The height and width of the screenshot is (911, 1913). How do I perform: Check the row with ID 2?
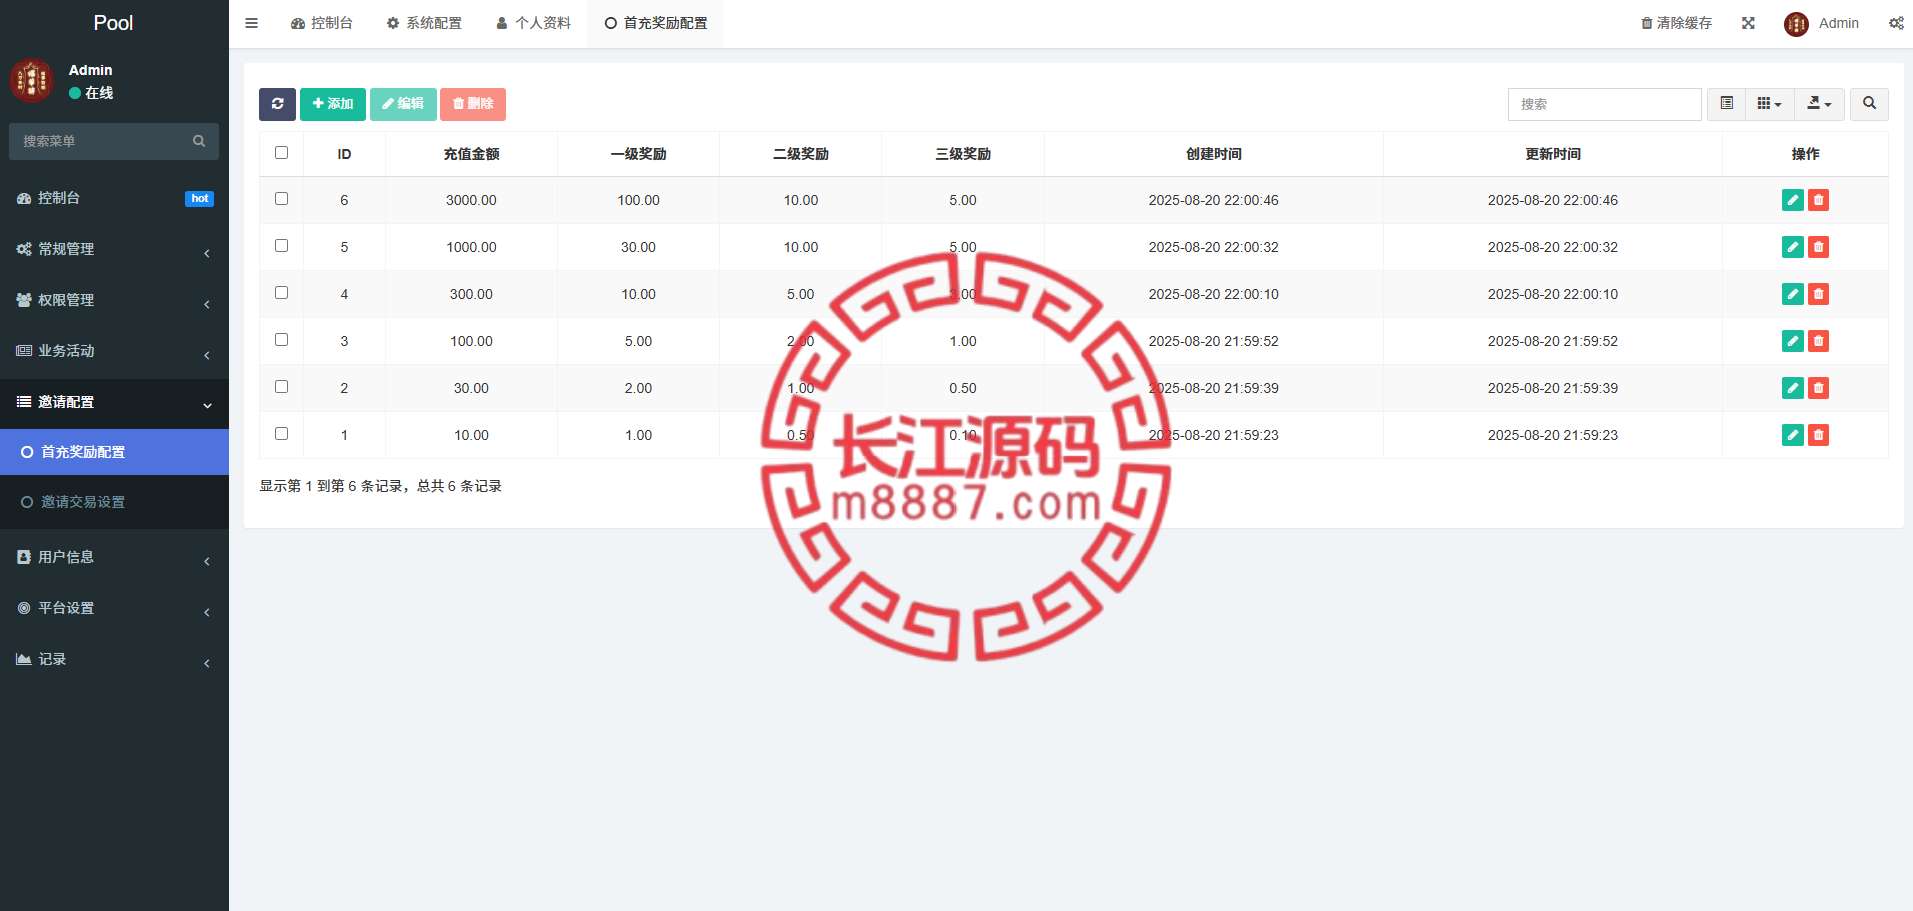[281, 387]
